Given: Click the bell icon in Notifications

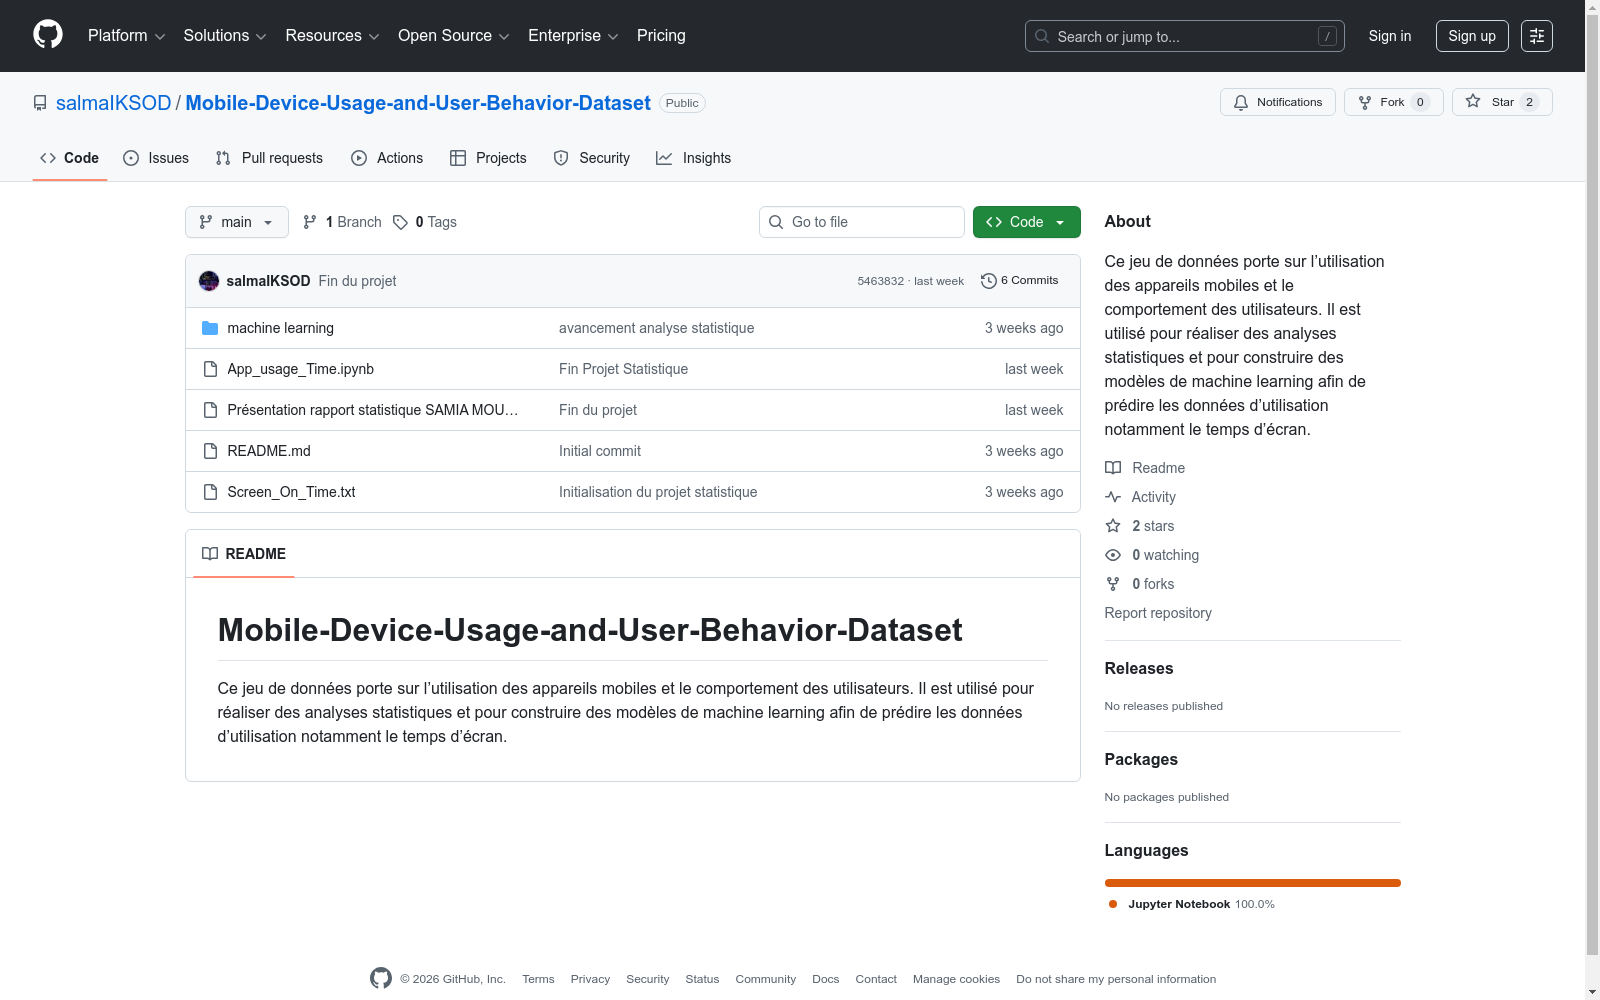Looking at the screenshot, I should [1241, 102].
